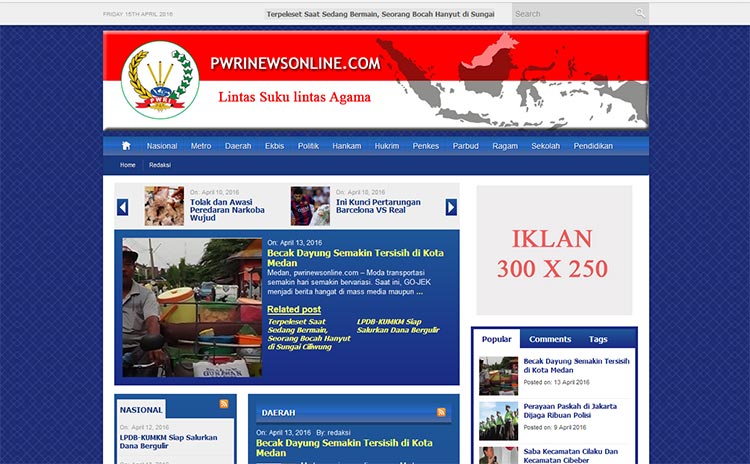Image resolution: width=750 pixels, height=464 pixels.
Task: Go to the Redaksi page link
Action: 160,165
